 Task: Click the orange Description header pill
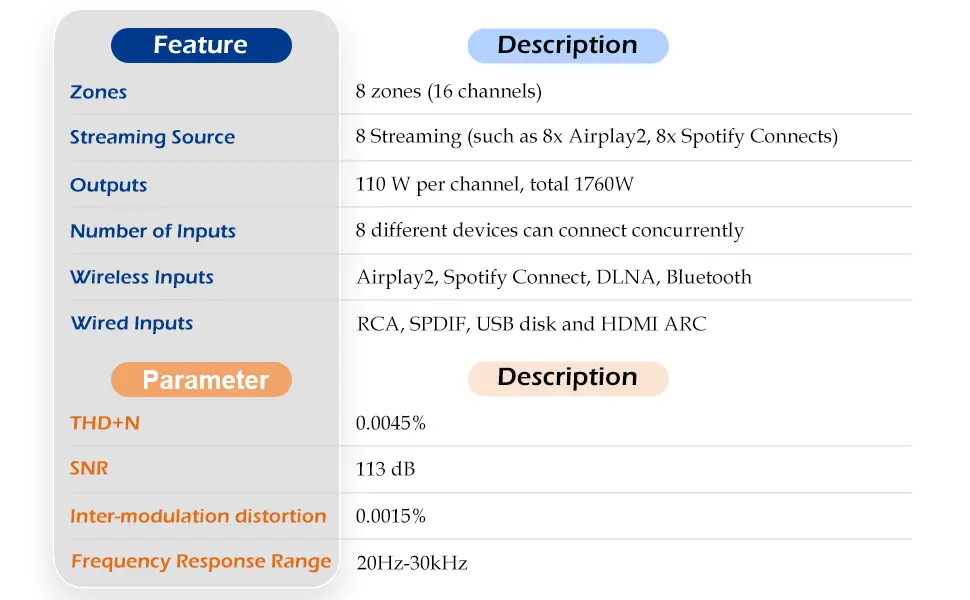pyautogui.click(x=567, y=378)
